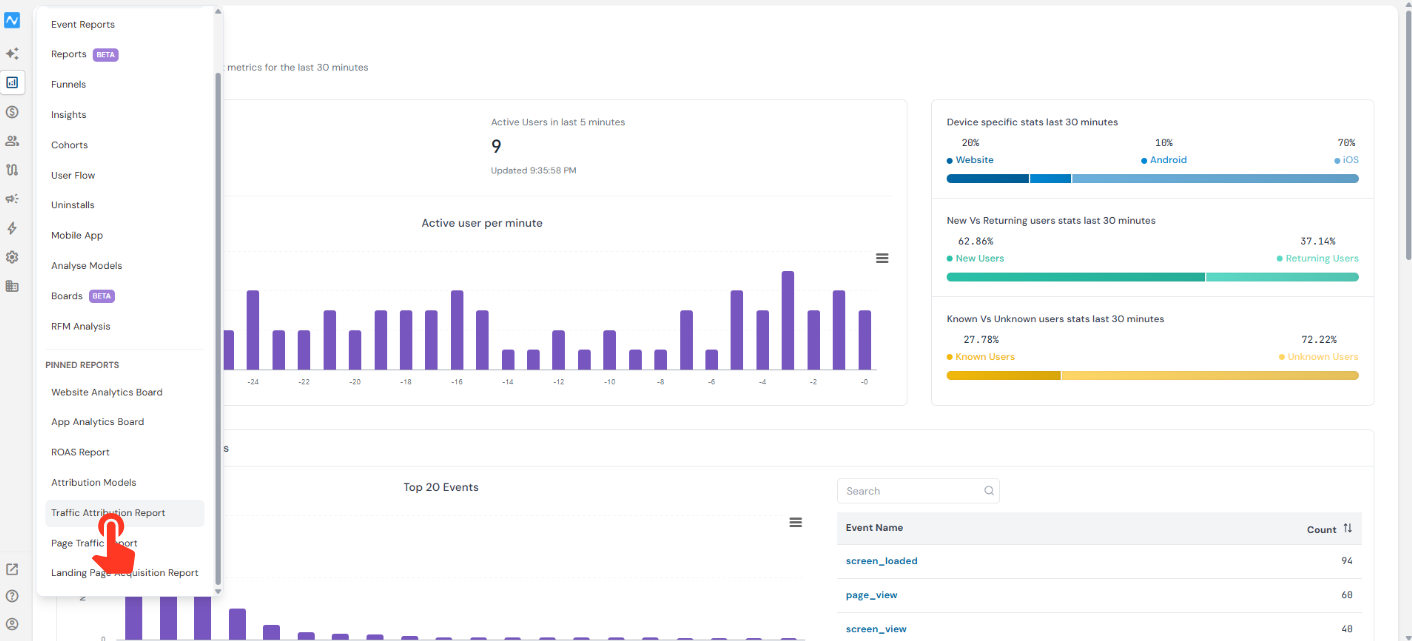1412x641 pixels.
Task: Open the revenue dollar icon in sidebar
Action: pos(12,112)
